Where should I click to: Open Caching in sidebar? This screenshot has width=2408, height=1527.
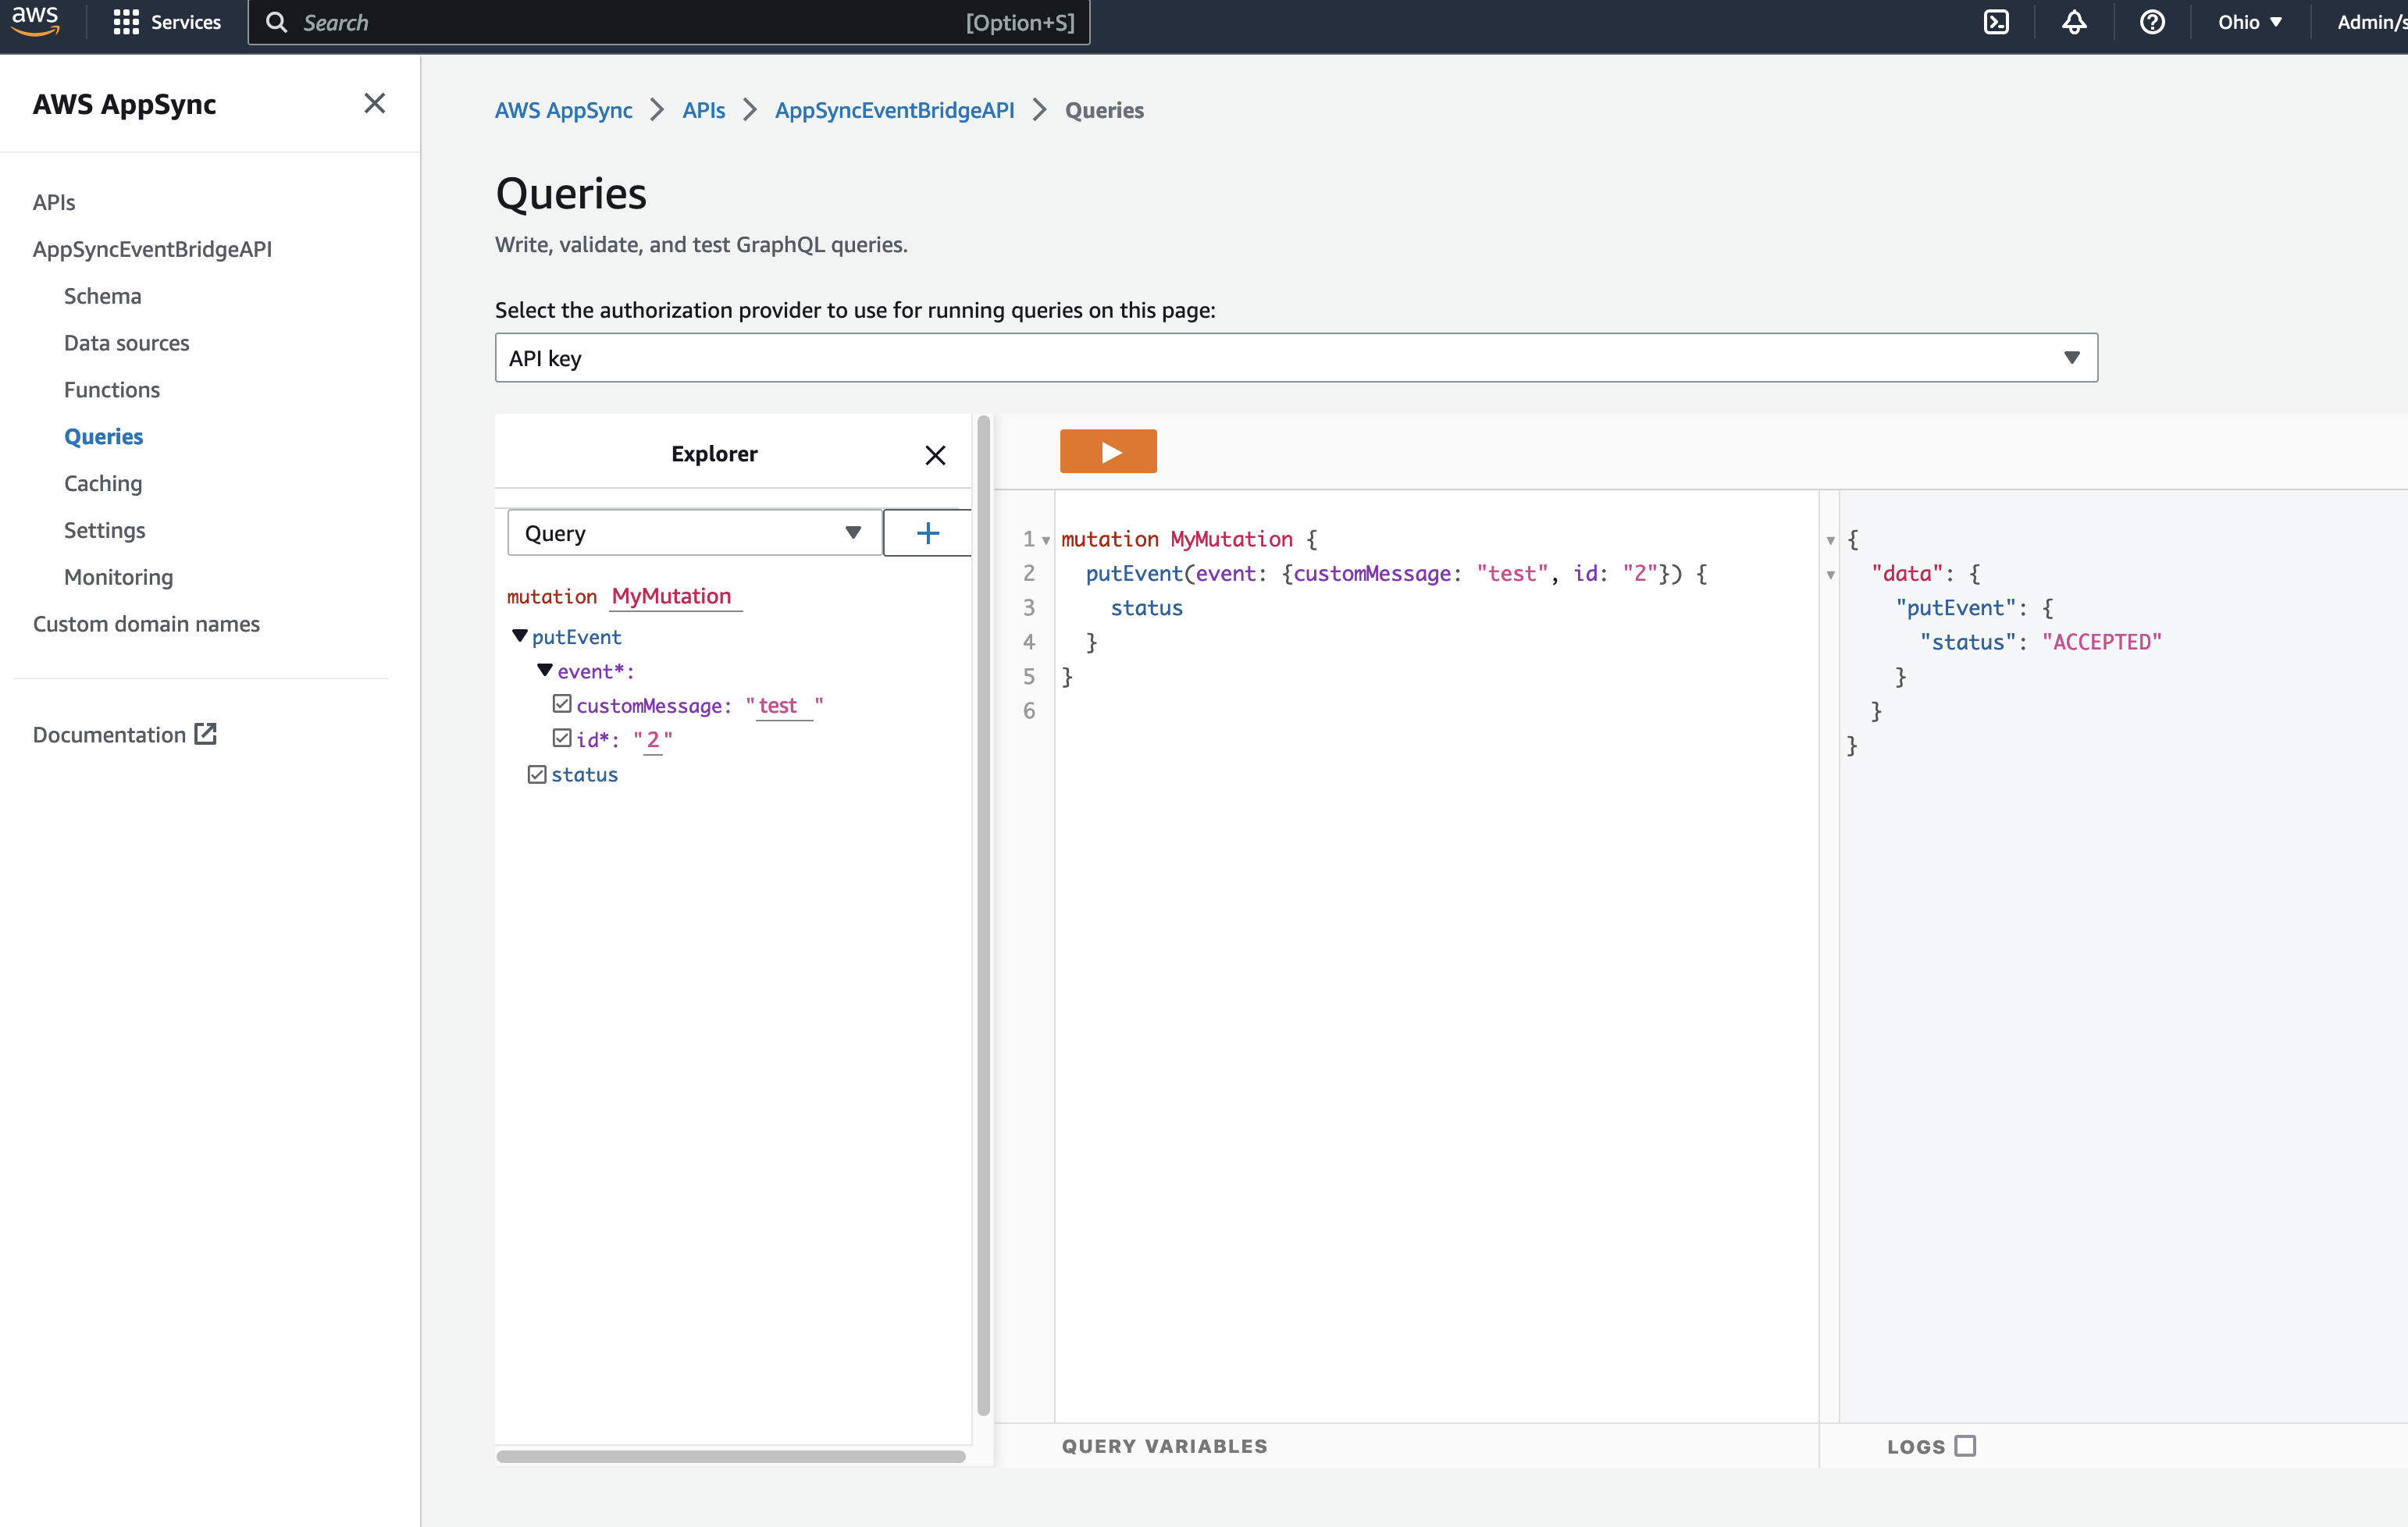click(x=103, y=484)
